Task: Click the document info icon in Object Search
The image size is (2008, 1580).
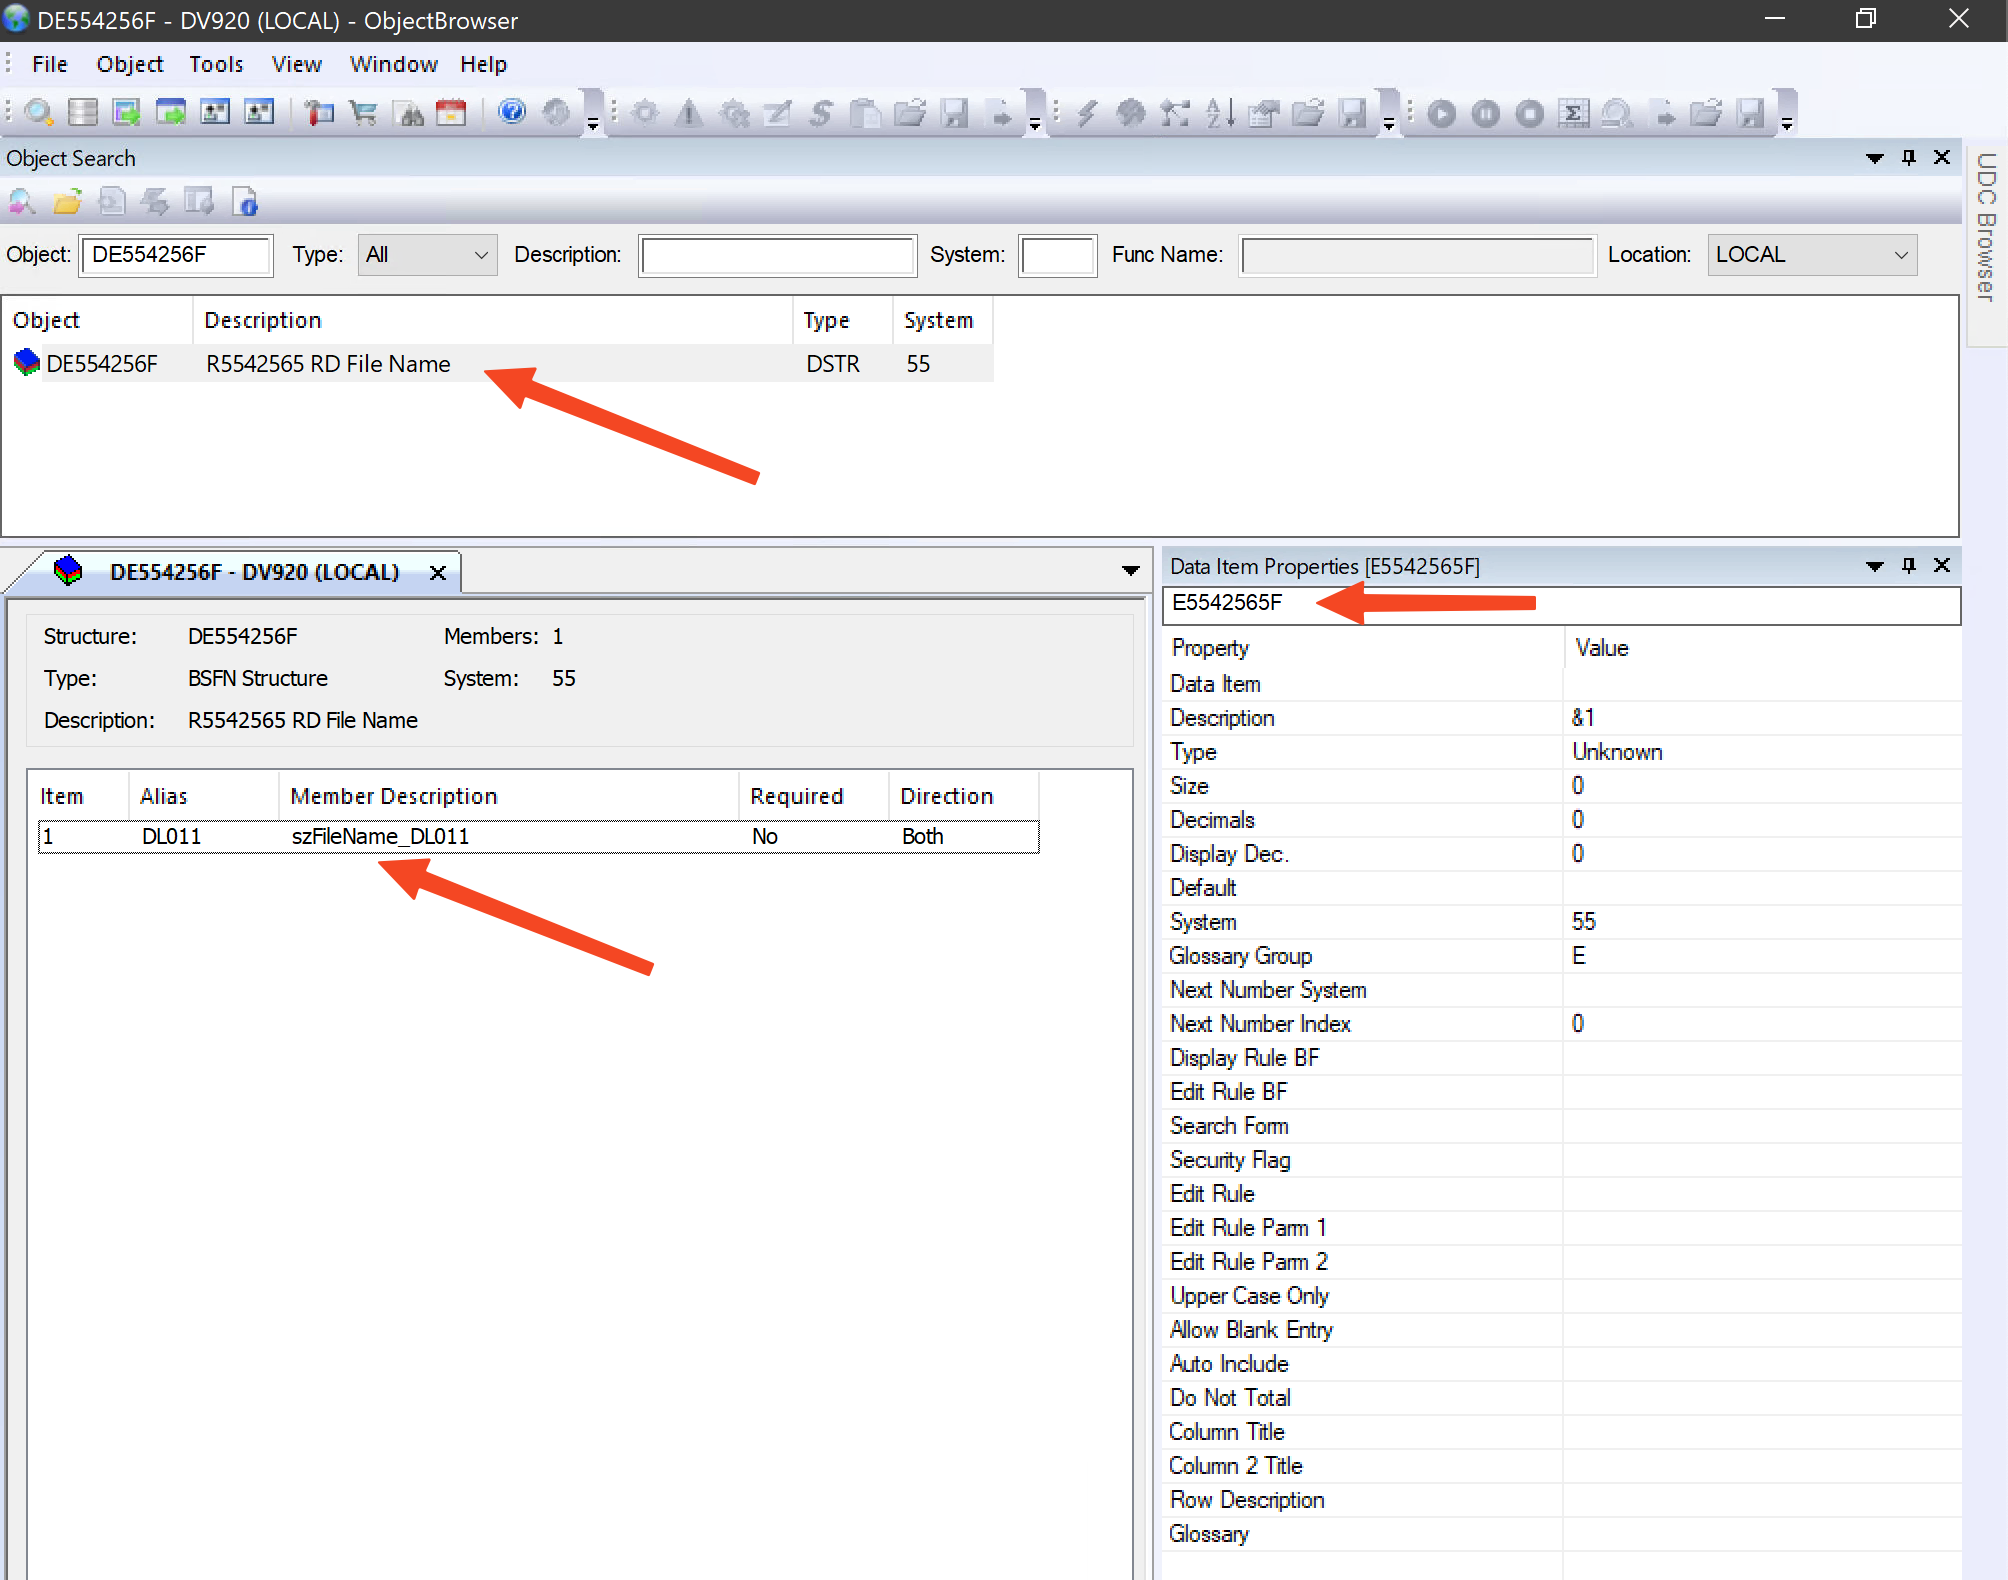Action: 246,203
